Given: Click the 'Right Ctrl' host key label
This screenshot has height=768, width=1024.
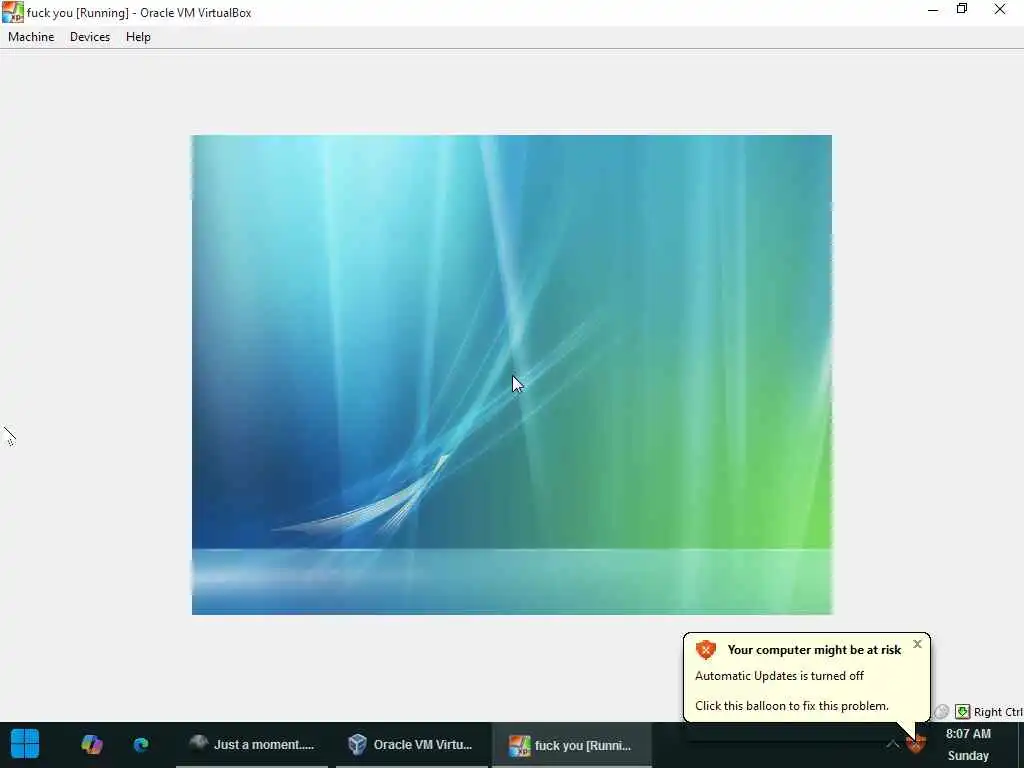Looking at the screenshot, I should [998, 712].
